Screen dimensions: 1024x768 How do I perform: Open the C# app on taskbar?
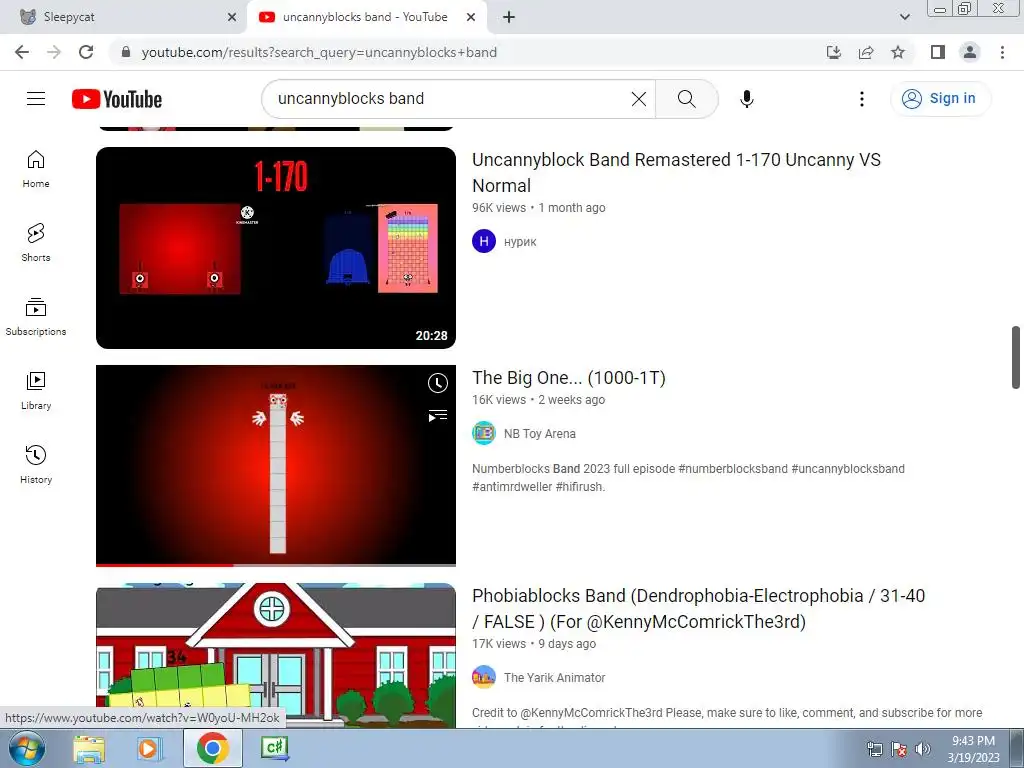(274, 748)
